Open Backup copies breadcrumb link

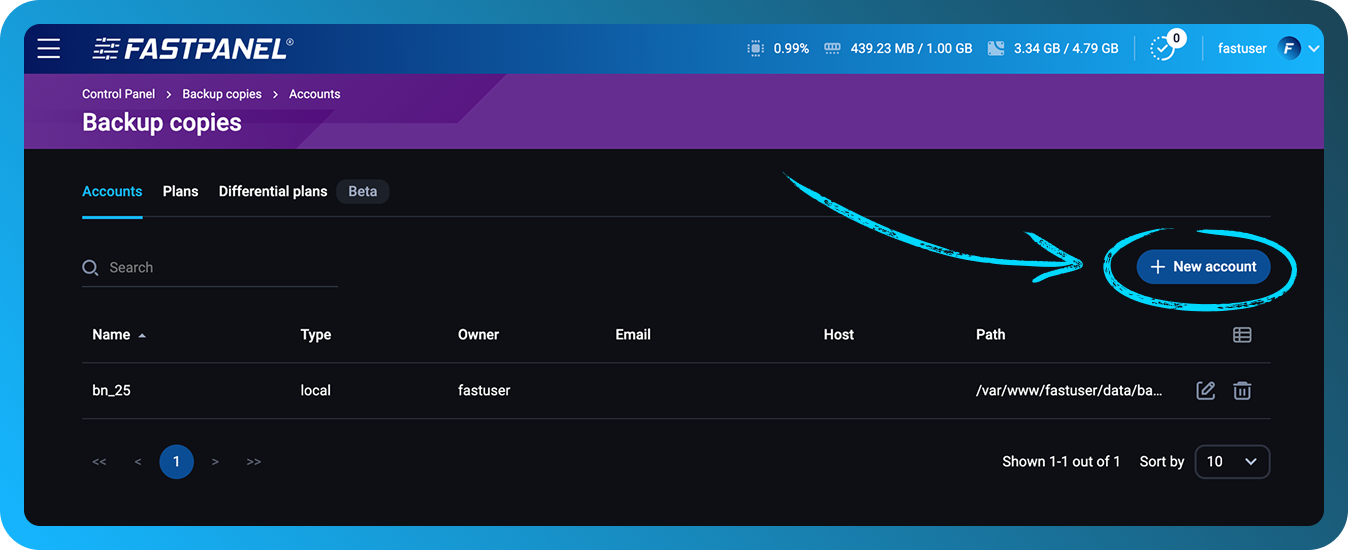pos(222,94)
